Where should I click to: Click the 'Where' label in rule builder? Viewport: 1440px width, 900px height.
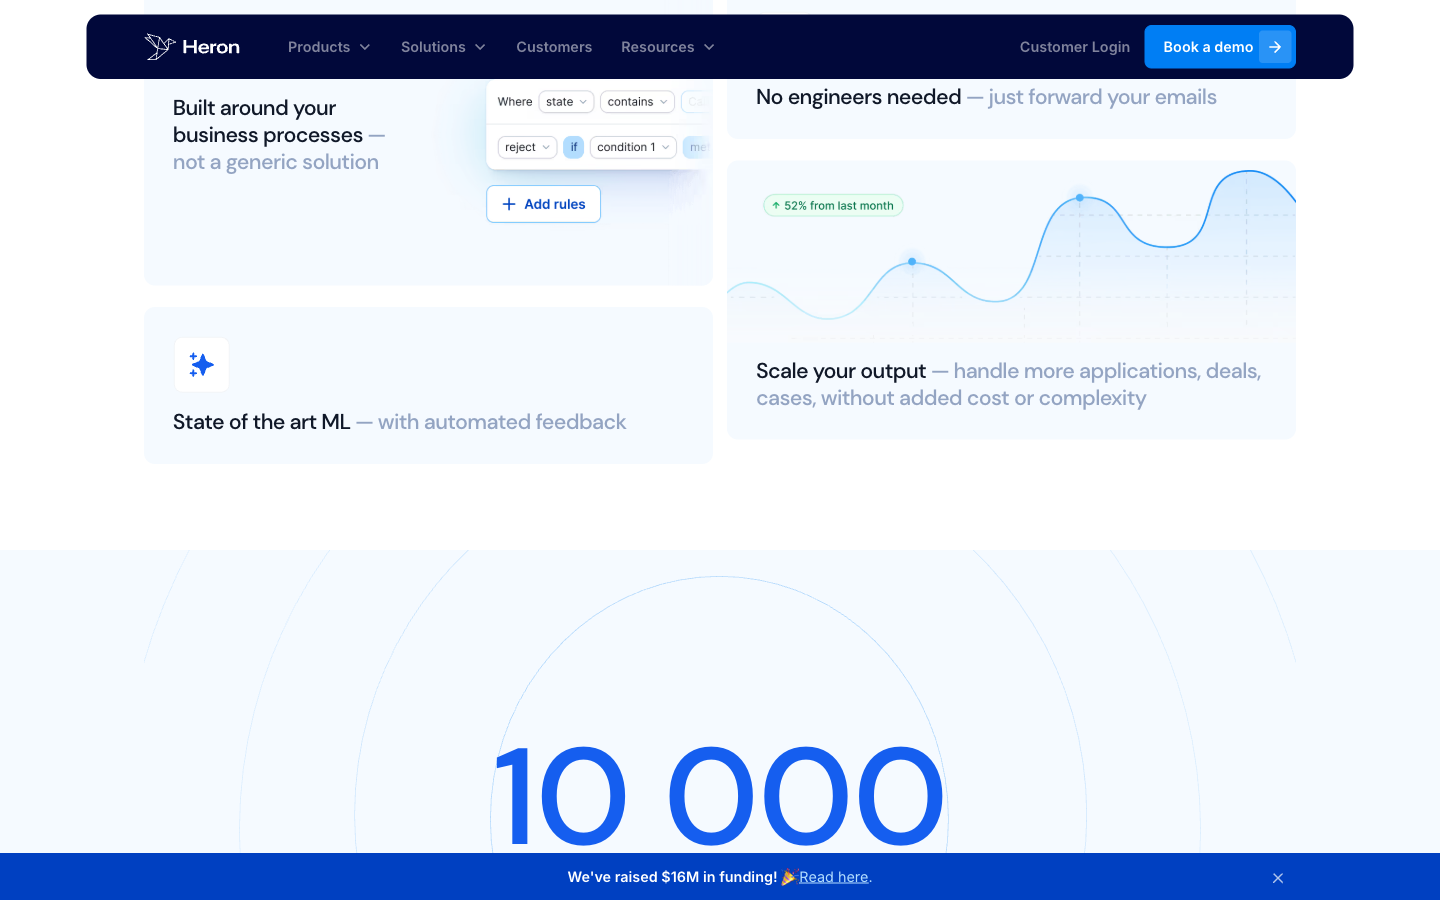pos(515,102)
